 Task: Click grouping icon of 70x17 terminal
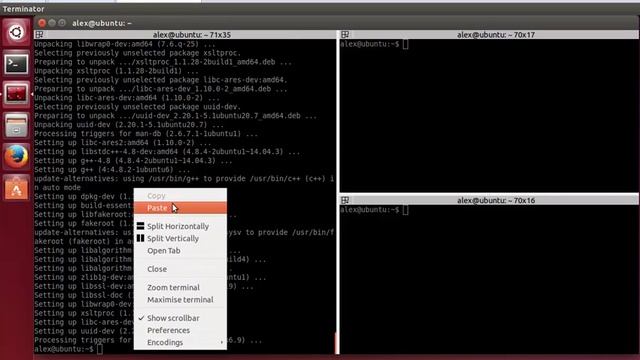(345, 35)
